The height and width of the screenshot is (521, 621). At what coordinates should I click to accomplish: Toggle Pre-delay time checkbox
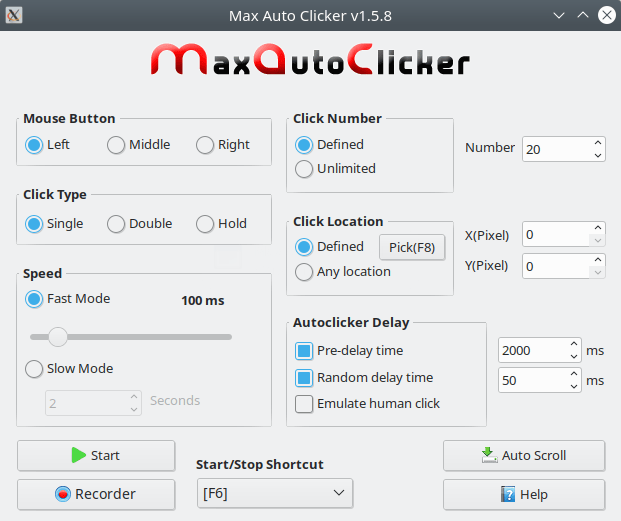click(x=349, y=351)
